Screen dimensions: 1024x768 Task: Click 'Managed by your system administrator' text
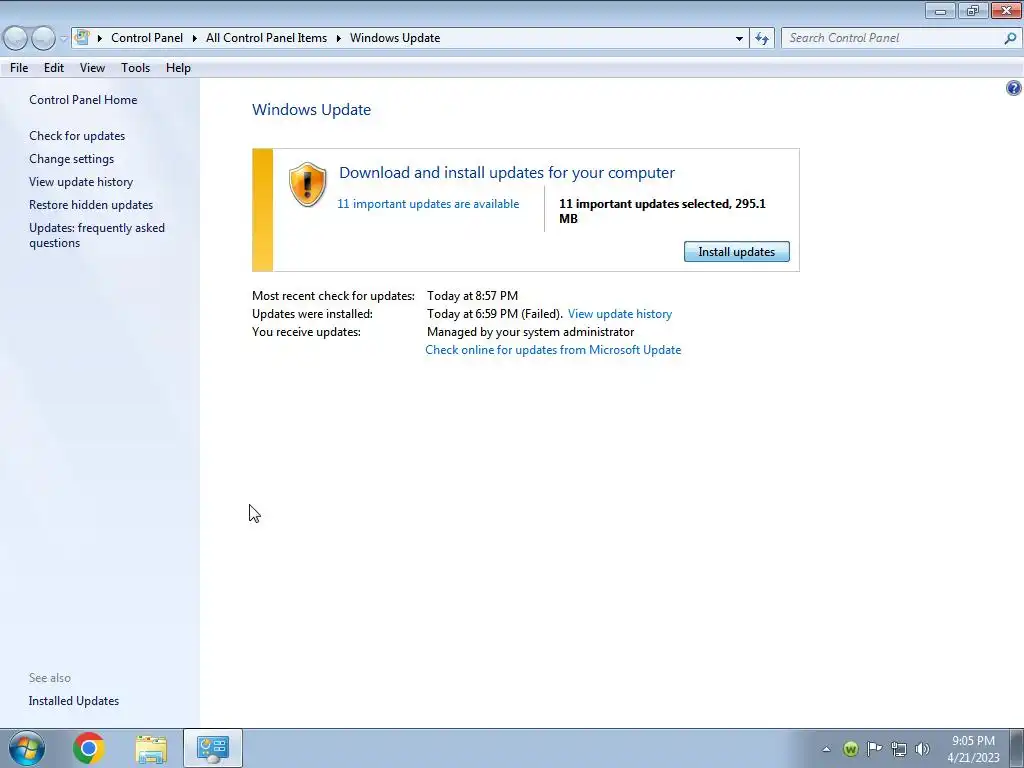click(x=530, y=332)
